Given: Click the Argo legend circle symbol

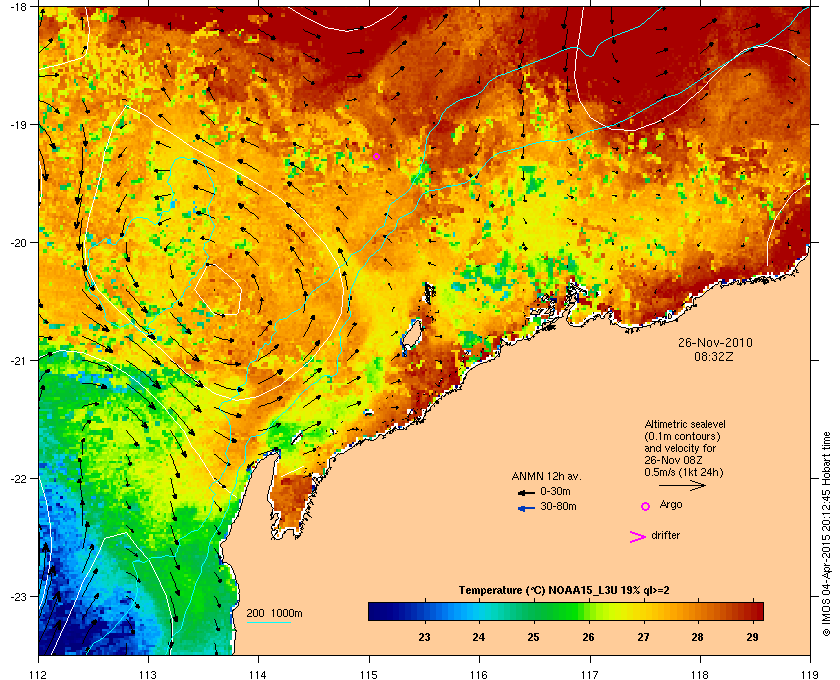Looking at the screenshot, I should (646, 506).
